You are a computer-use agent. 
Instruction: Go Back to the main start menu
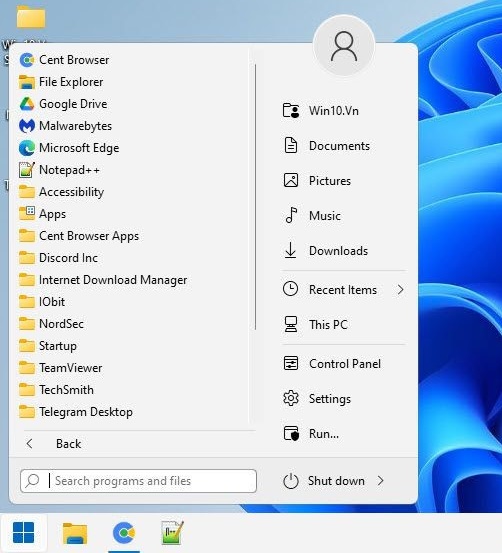click(54, 444)
